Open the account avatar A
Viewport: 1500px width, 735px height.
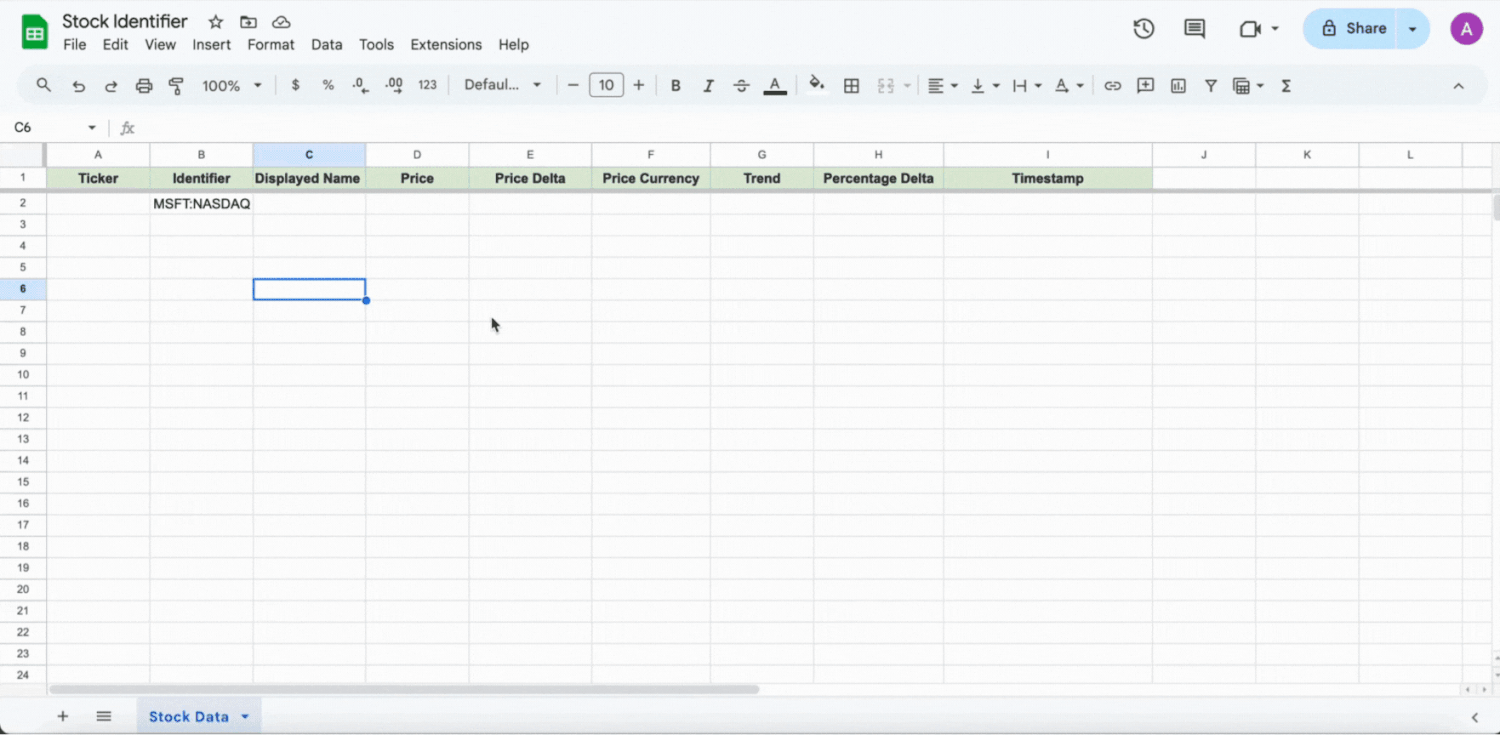pos(1466,29)
